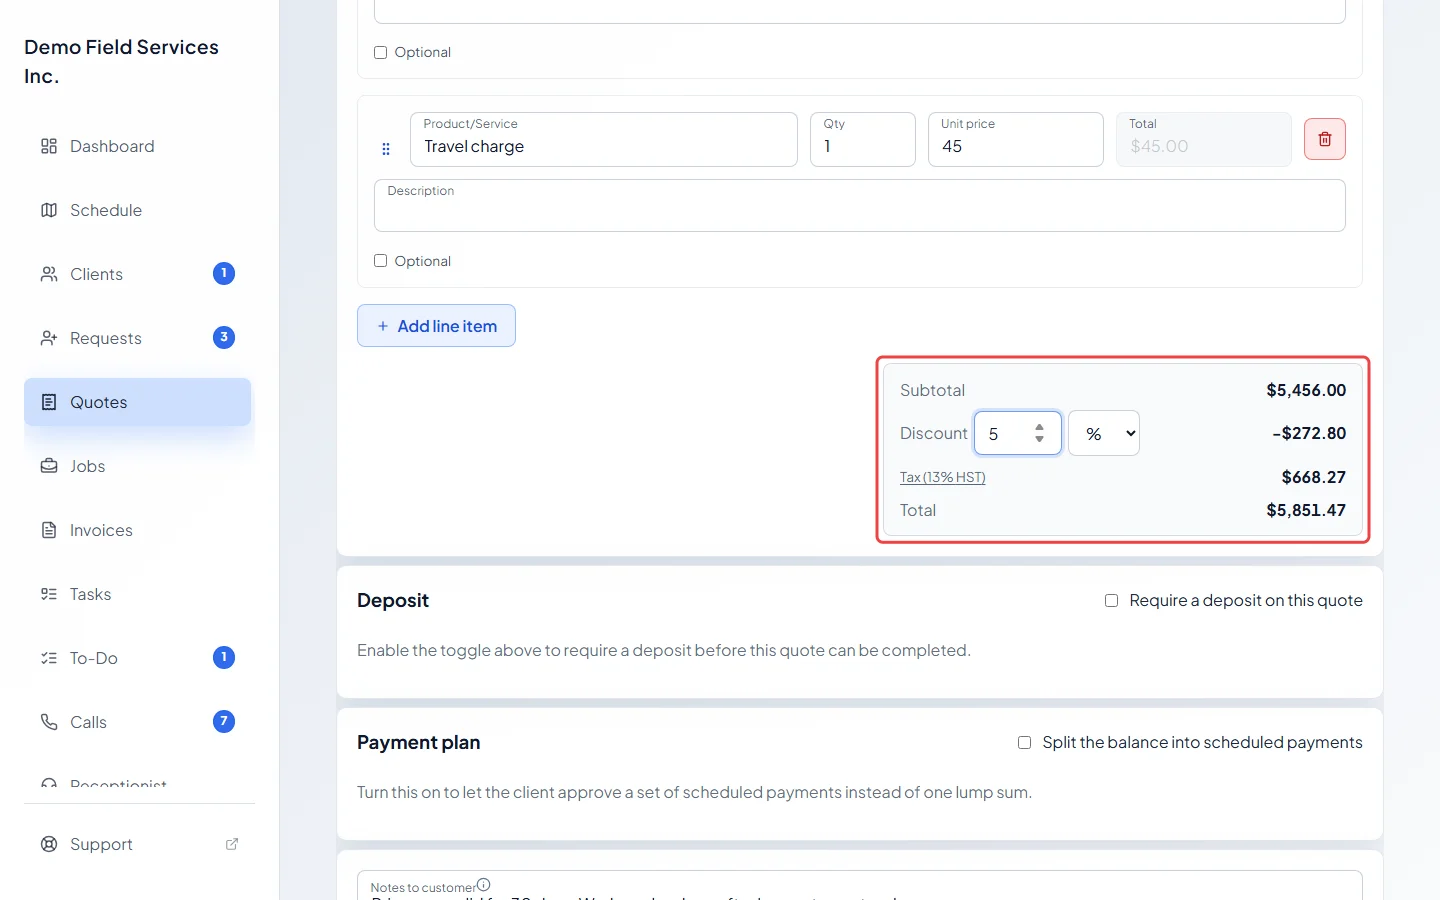Delete the Travel charge line item
The image size is (1440, 900).
(1325, 139)
